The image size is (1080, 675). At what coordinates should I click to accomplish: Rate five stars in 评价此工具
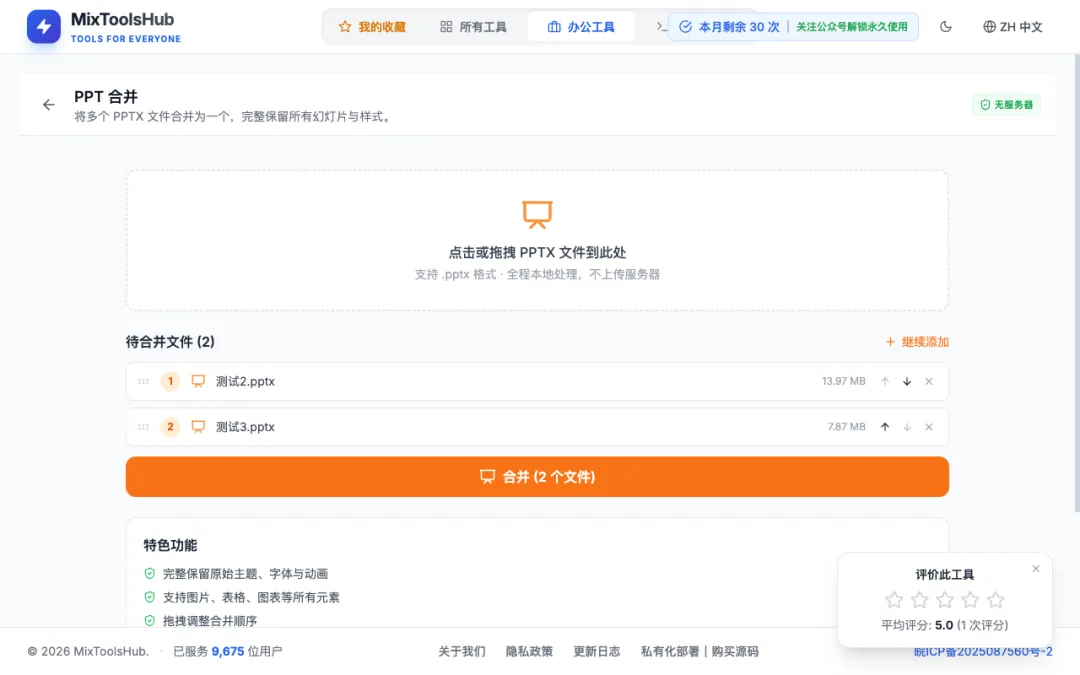click(995, 600)
